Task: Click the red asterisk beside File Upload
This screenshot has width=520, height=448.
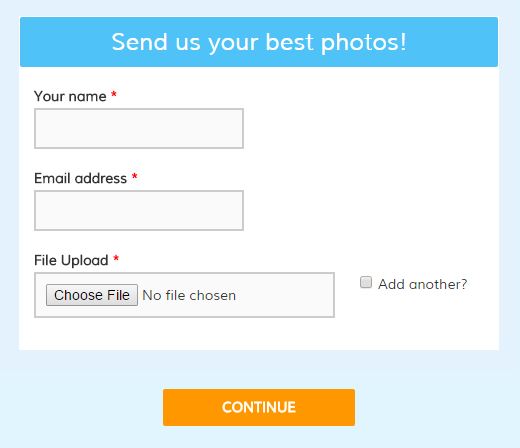Action: (116, 258)
